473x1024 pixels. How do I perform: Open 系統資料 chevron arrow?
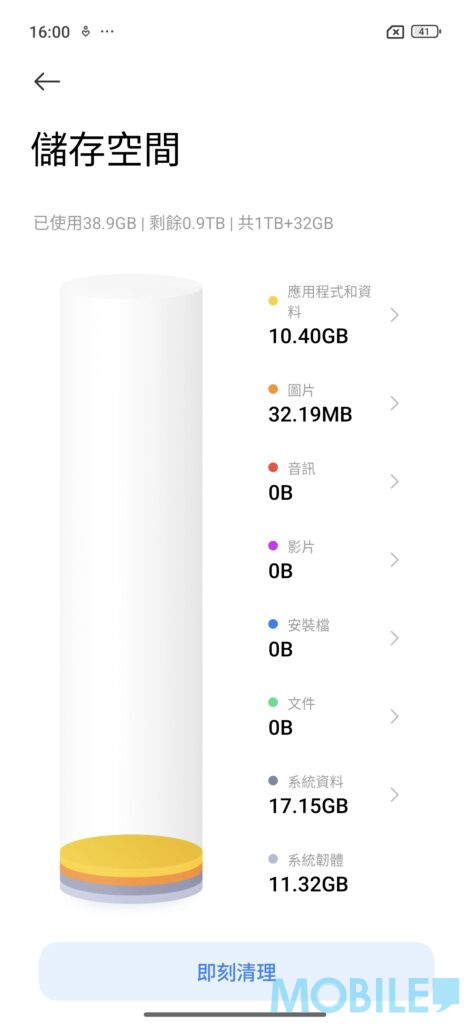[x=394, y=795]
